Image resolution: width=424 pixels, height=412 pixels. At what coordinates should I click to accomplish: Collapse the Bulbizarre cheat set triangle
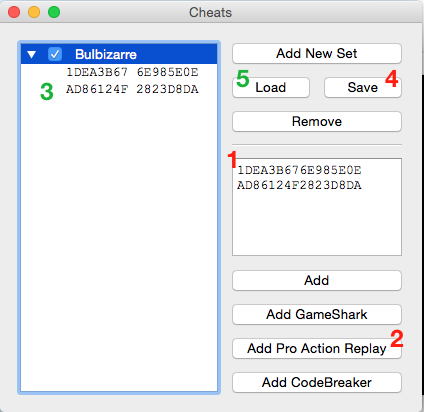pos(31,54)
